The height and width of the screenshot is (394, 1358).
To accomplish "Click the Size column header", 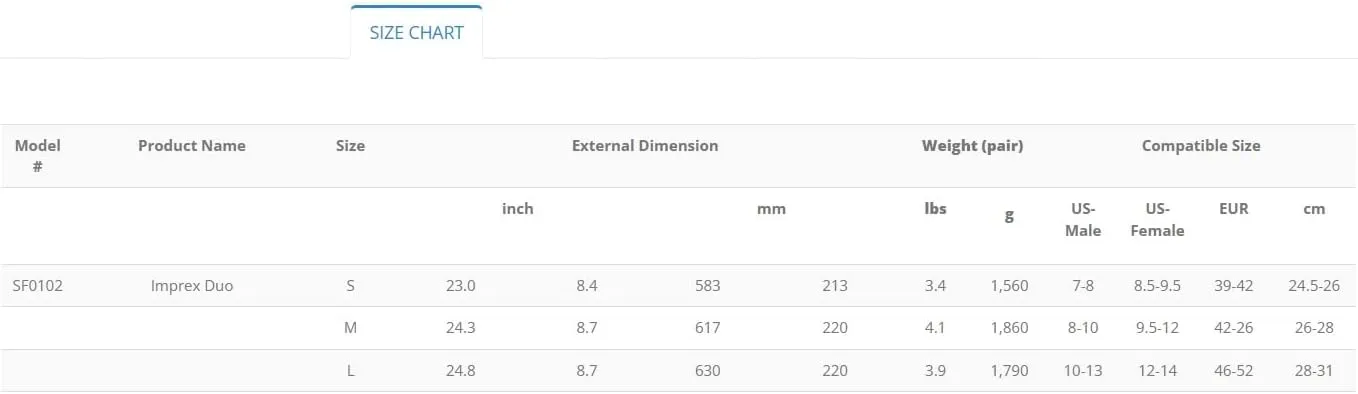I will pyautogui.click(x=350, y=145).
